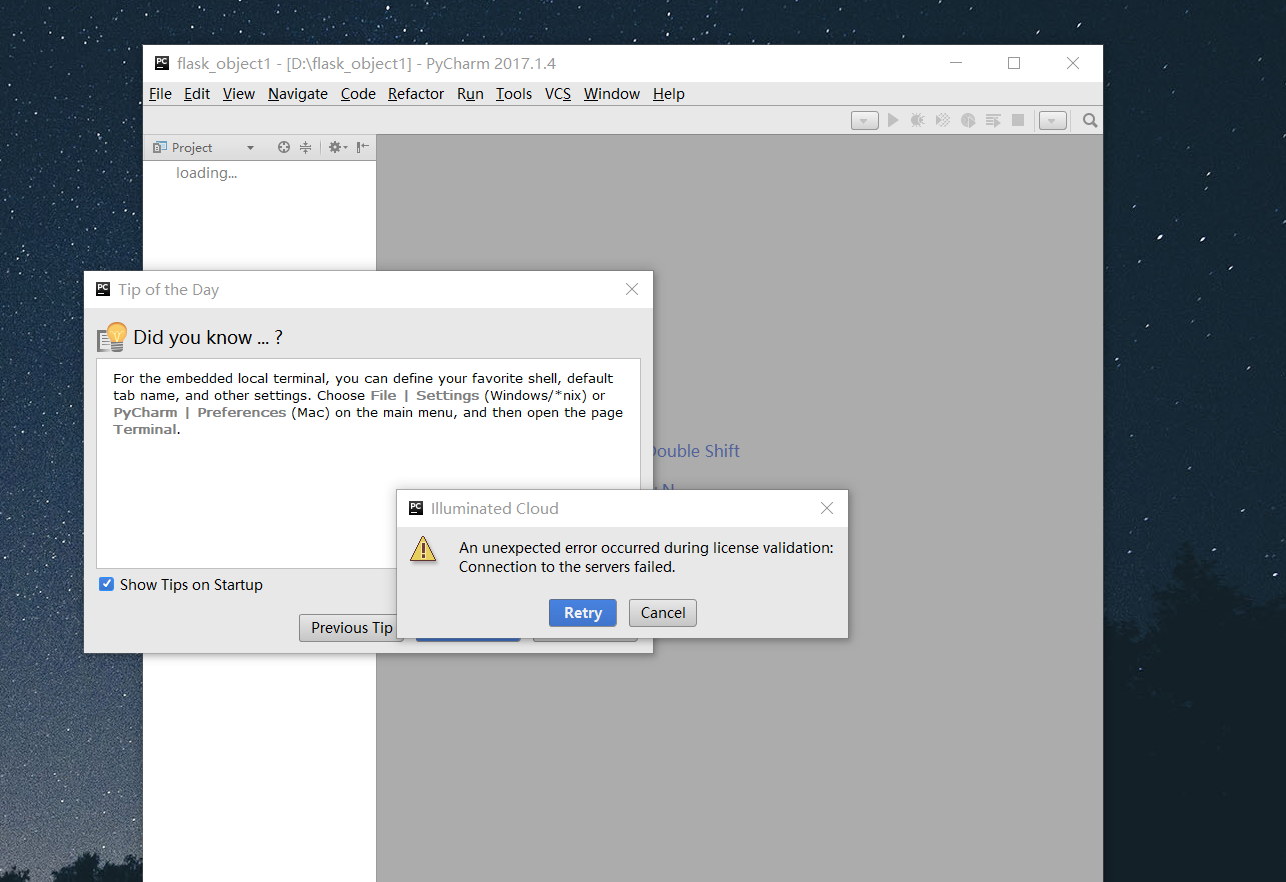The width and height of the screenshot is (1286, 882).
Task: Uncheck Show Tips on Startup
Action: point(106,584)
